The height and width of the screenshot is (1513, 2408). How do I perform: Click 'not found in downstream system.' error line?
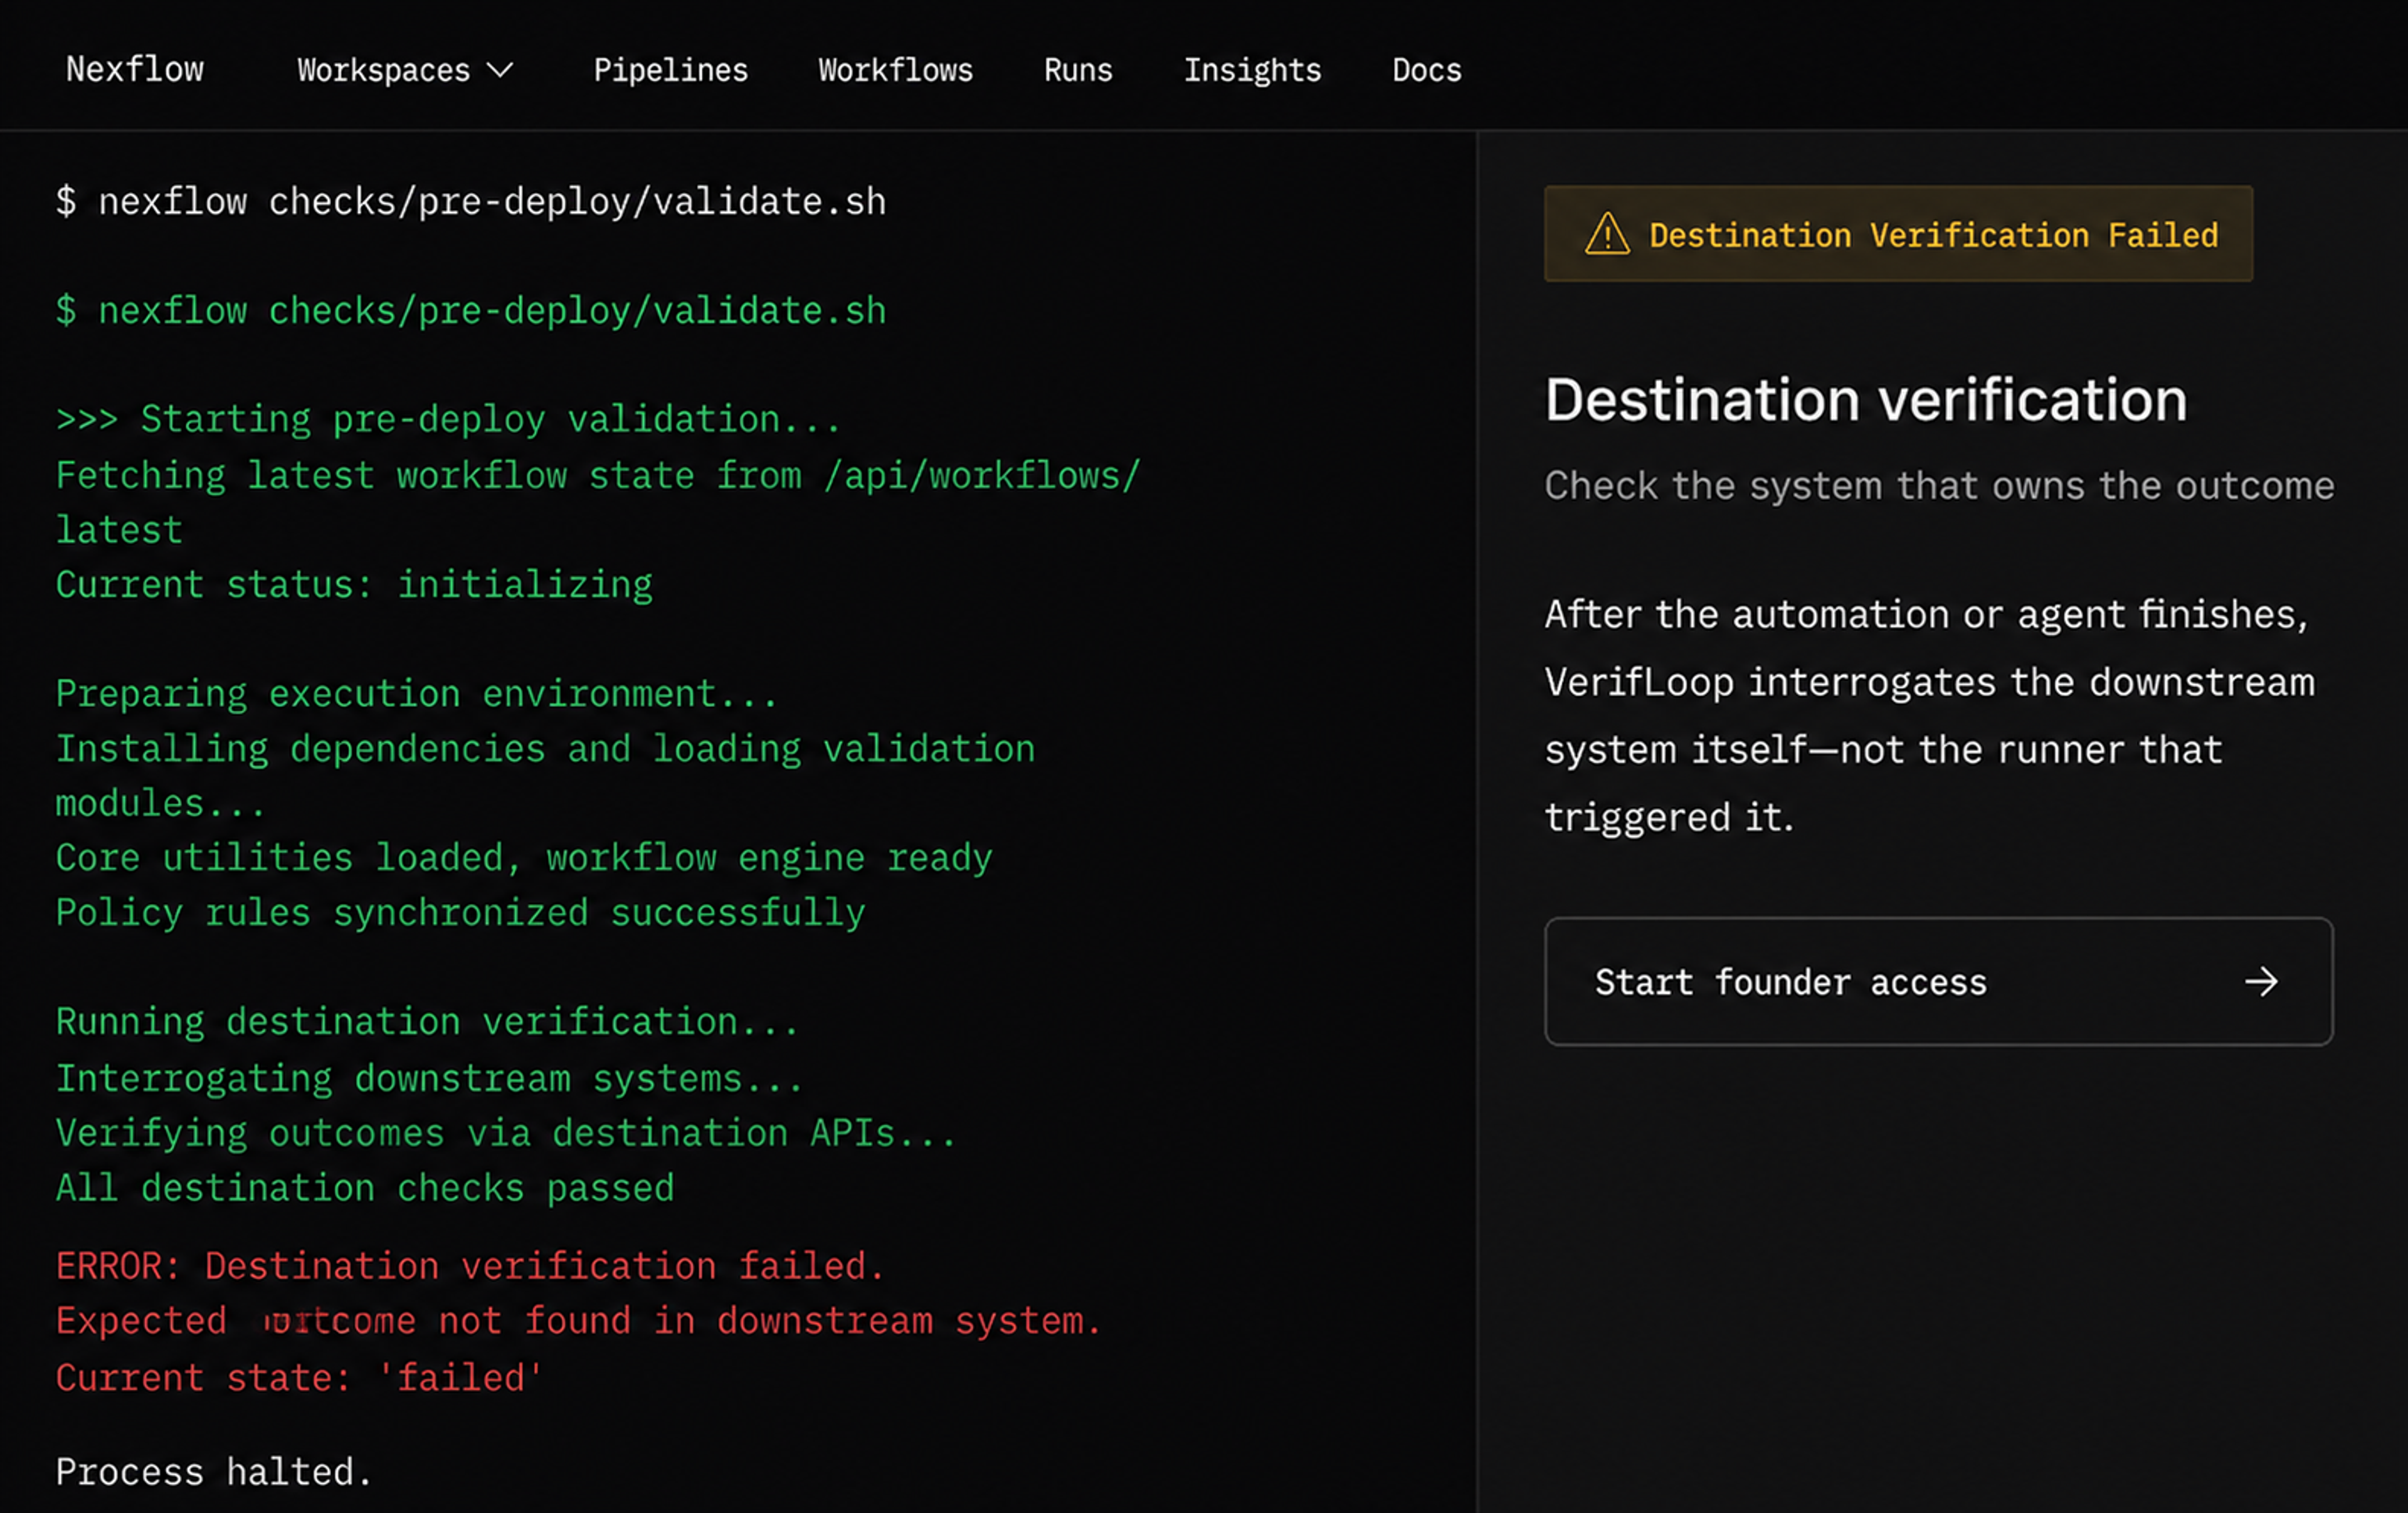[x=578, y=1321]
